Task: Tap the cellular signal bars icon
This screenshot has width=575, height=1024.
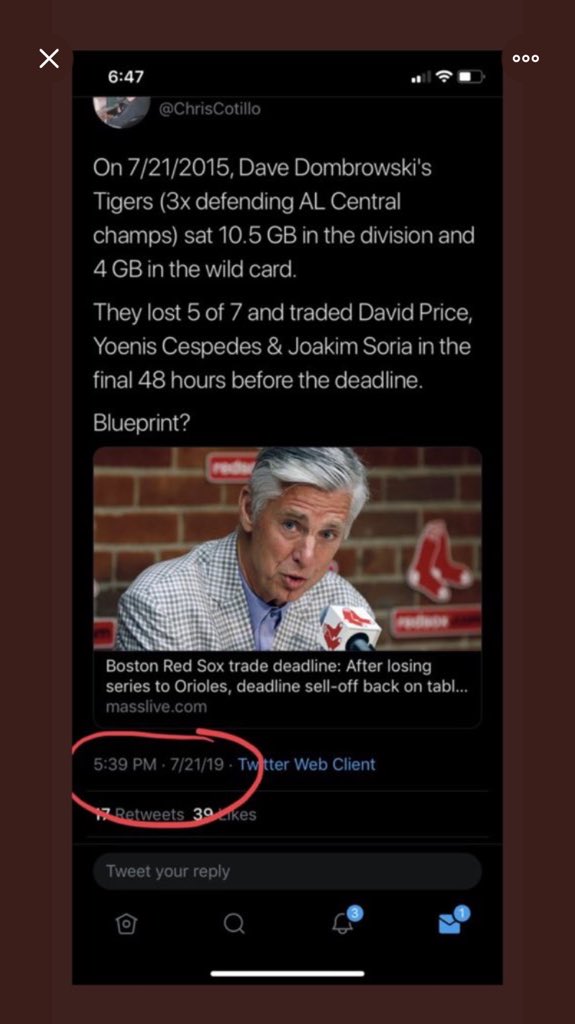Action: [x=421, y=78]
